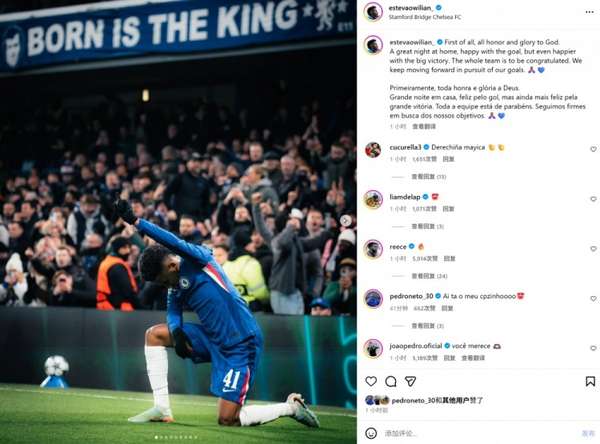Open the three-dot more options menu
Screen dimensions: 600x444
(x=589, y=12)
